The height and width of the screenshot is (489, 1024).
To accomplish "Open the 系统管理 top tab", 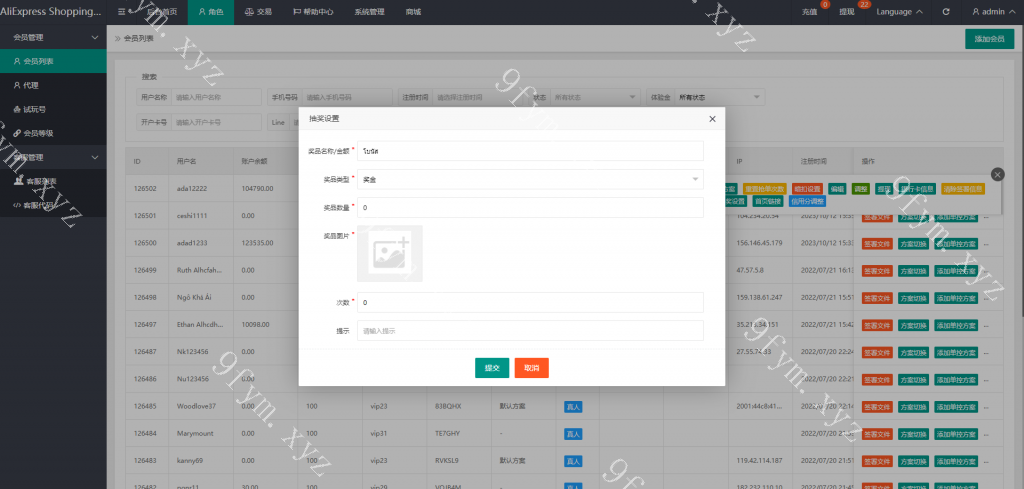I will click(x=369, y=12).
